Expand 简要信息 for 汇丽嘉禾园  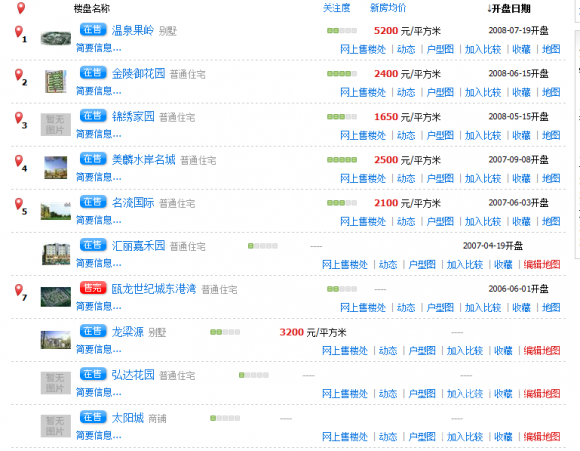click(99, 263)
